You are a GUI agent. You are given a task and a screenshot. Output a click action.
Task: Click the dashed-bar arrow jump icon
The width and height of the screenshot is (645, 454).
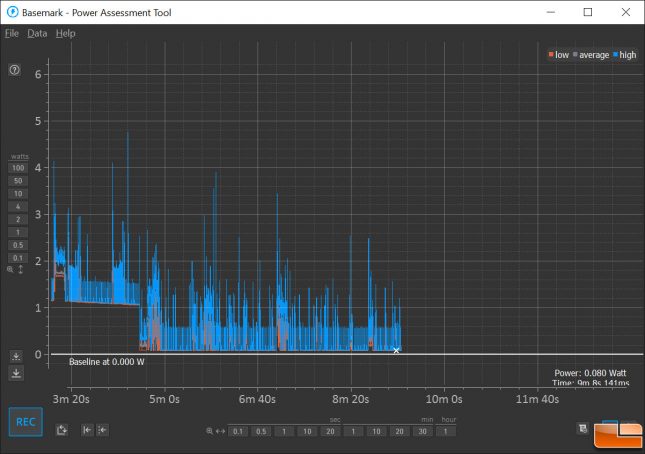point(102,430)
